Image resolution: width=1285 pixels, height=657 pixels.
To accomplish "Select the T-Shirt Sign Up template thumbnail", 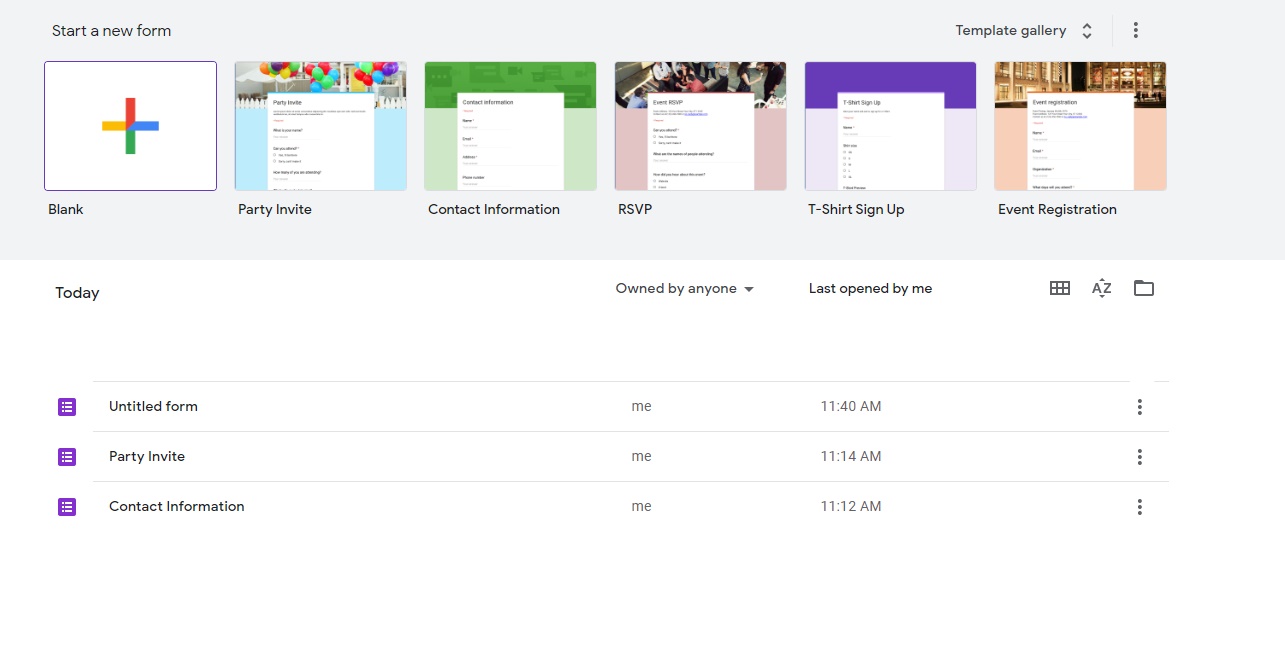I will [890, 126].
